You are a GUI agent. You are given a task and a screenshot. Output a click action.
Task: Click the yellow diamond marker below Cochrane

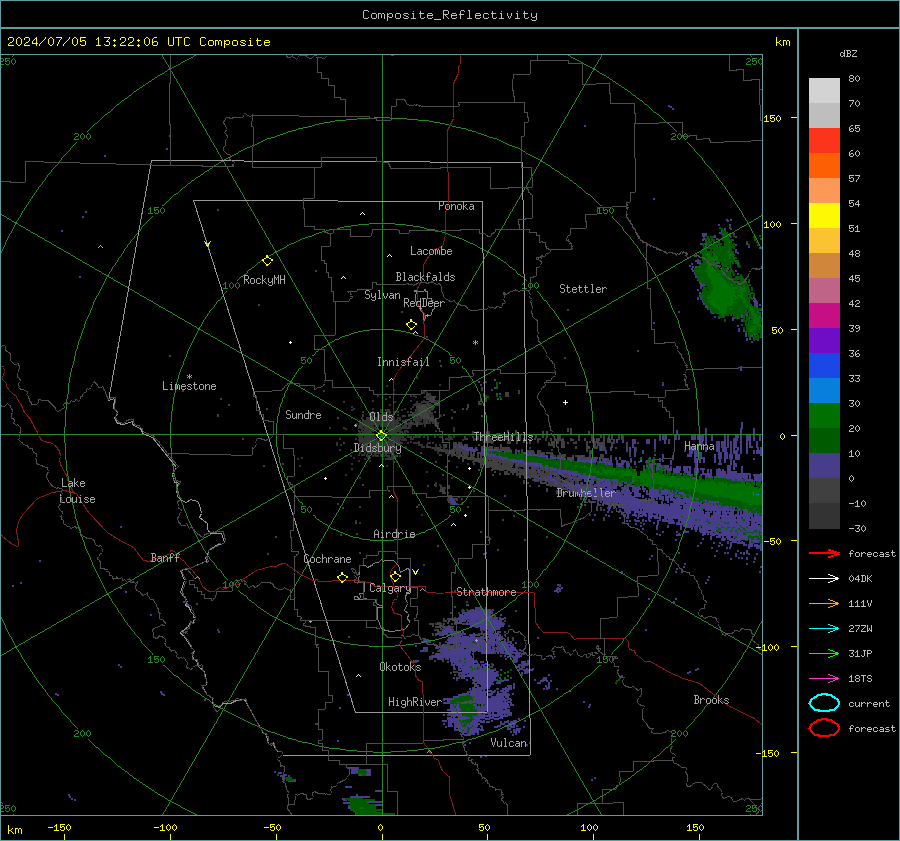342,578
